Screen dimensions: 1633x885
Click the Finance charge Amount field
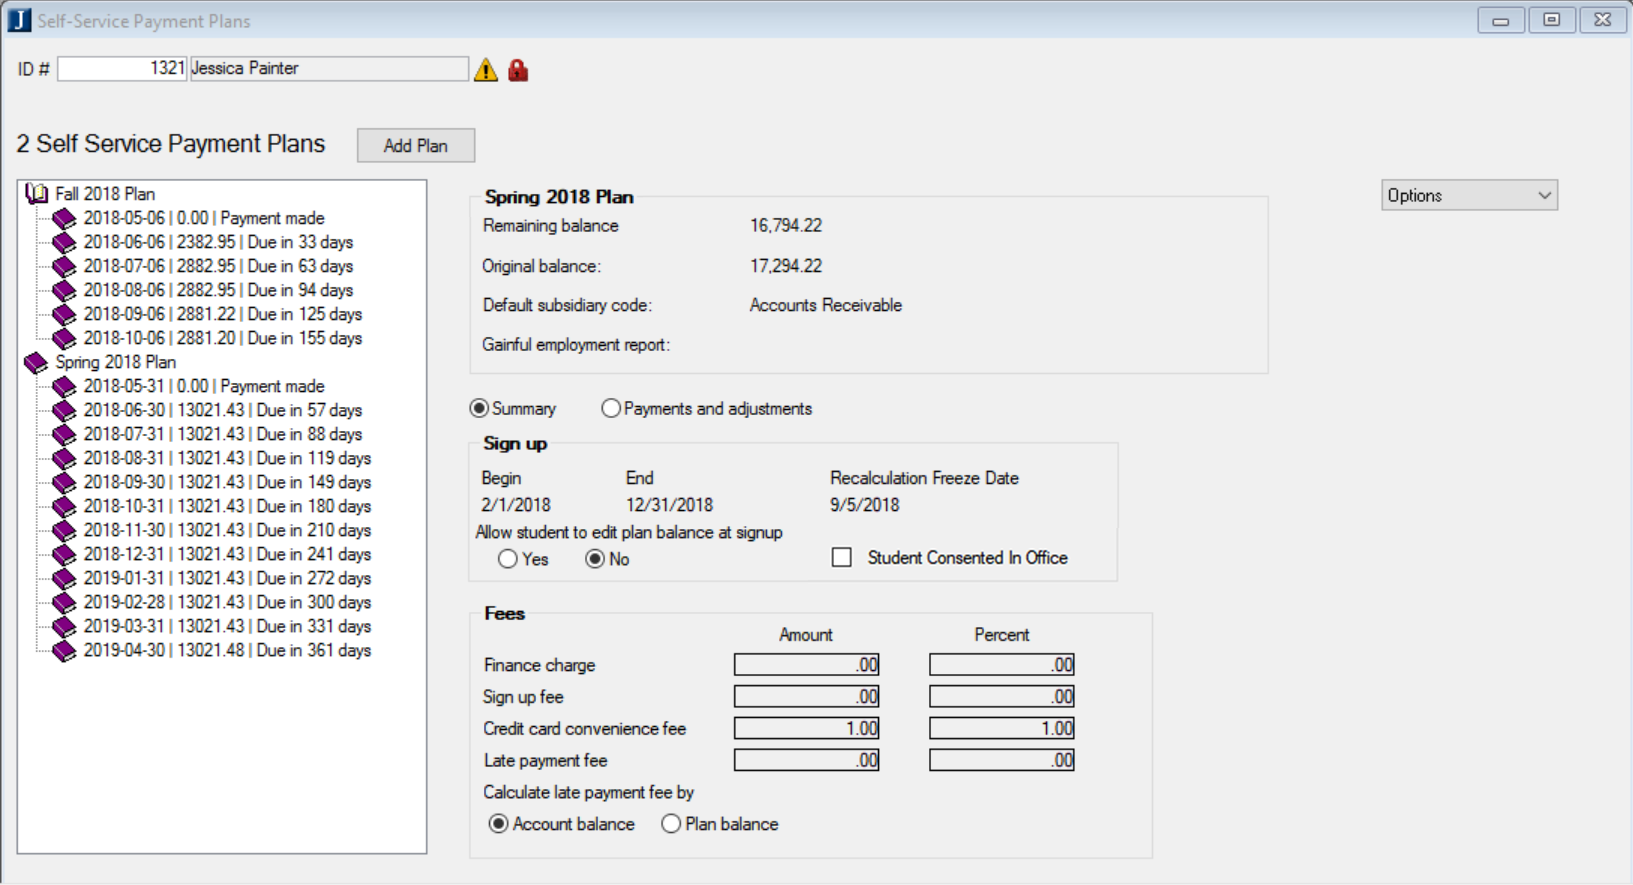(x=806, y=665)
